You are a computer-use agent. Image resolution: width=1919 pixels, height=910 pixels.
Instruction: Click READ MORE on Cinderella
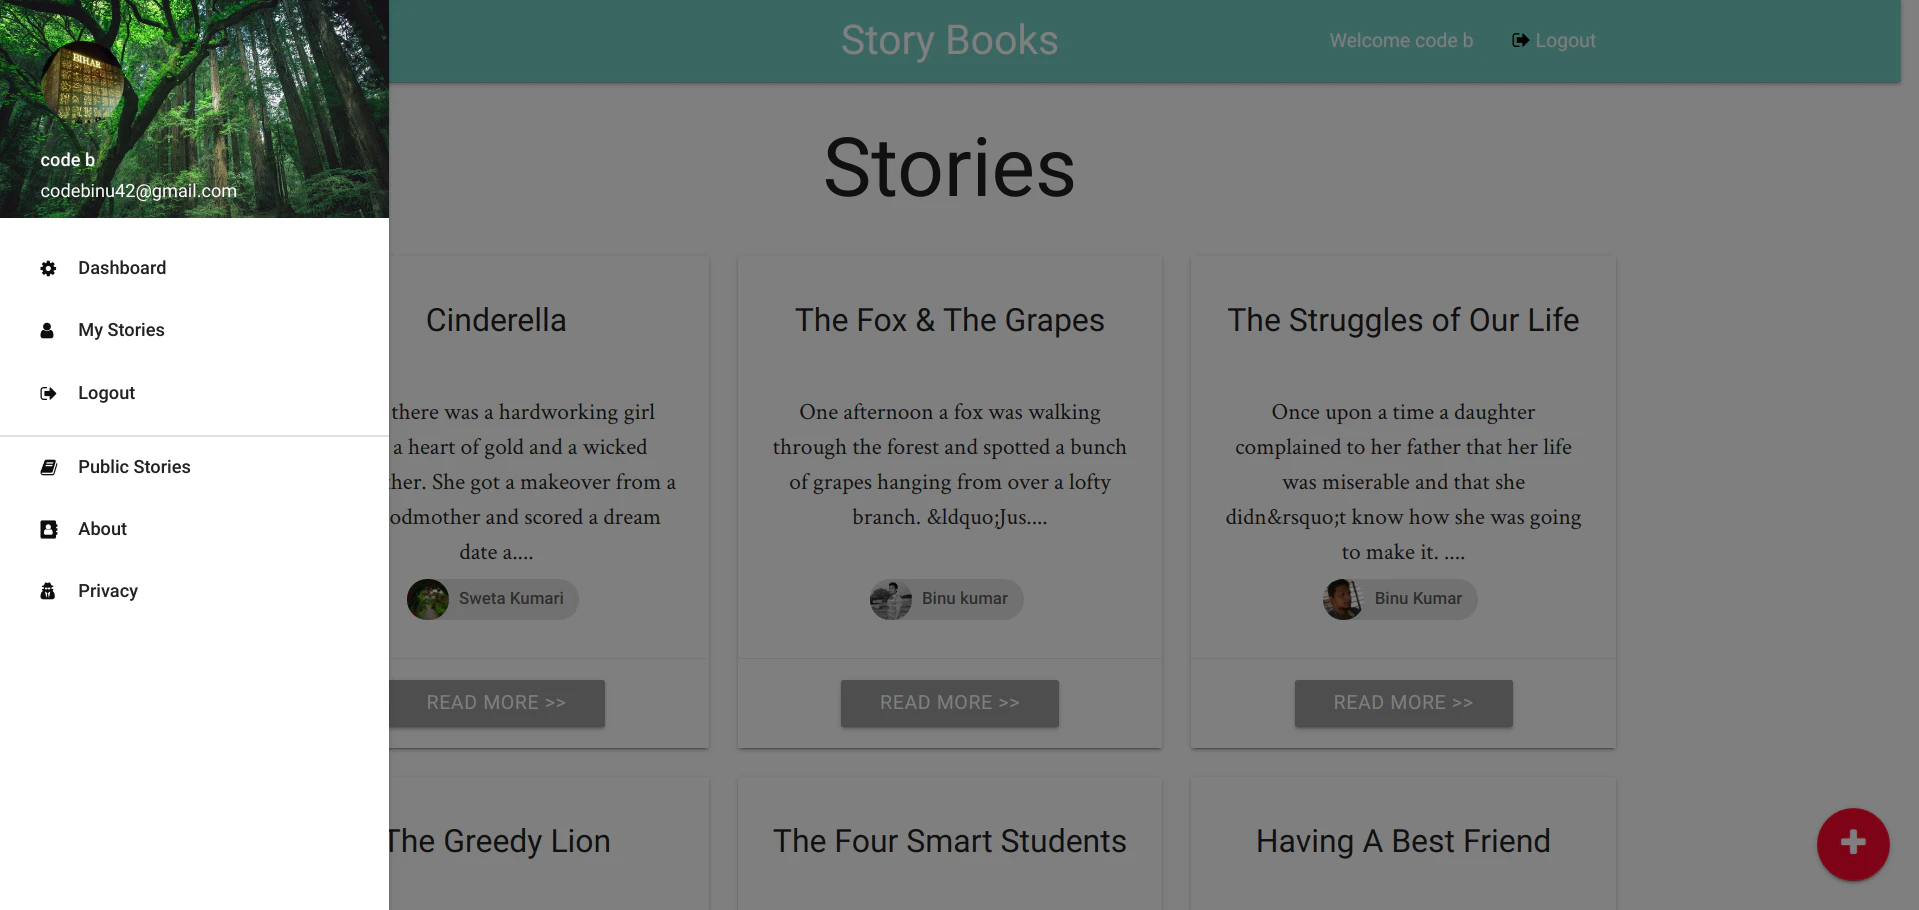[497, 703]
